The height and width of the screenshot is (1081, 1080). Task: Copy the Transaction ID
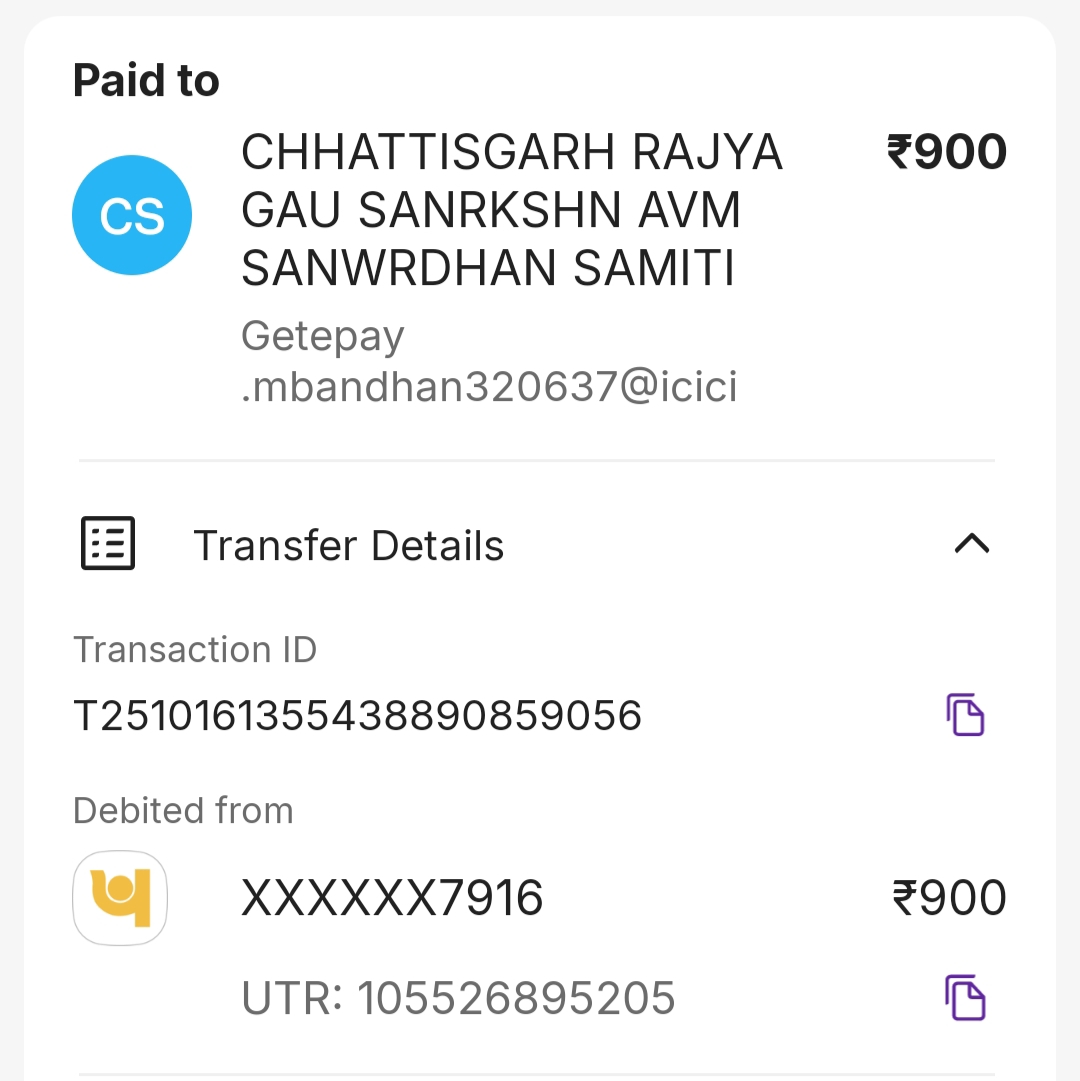tap(965, 715)
